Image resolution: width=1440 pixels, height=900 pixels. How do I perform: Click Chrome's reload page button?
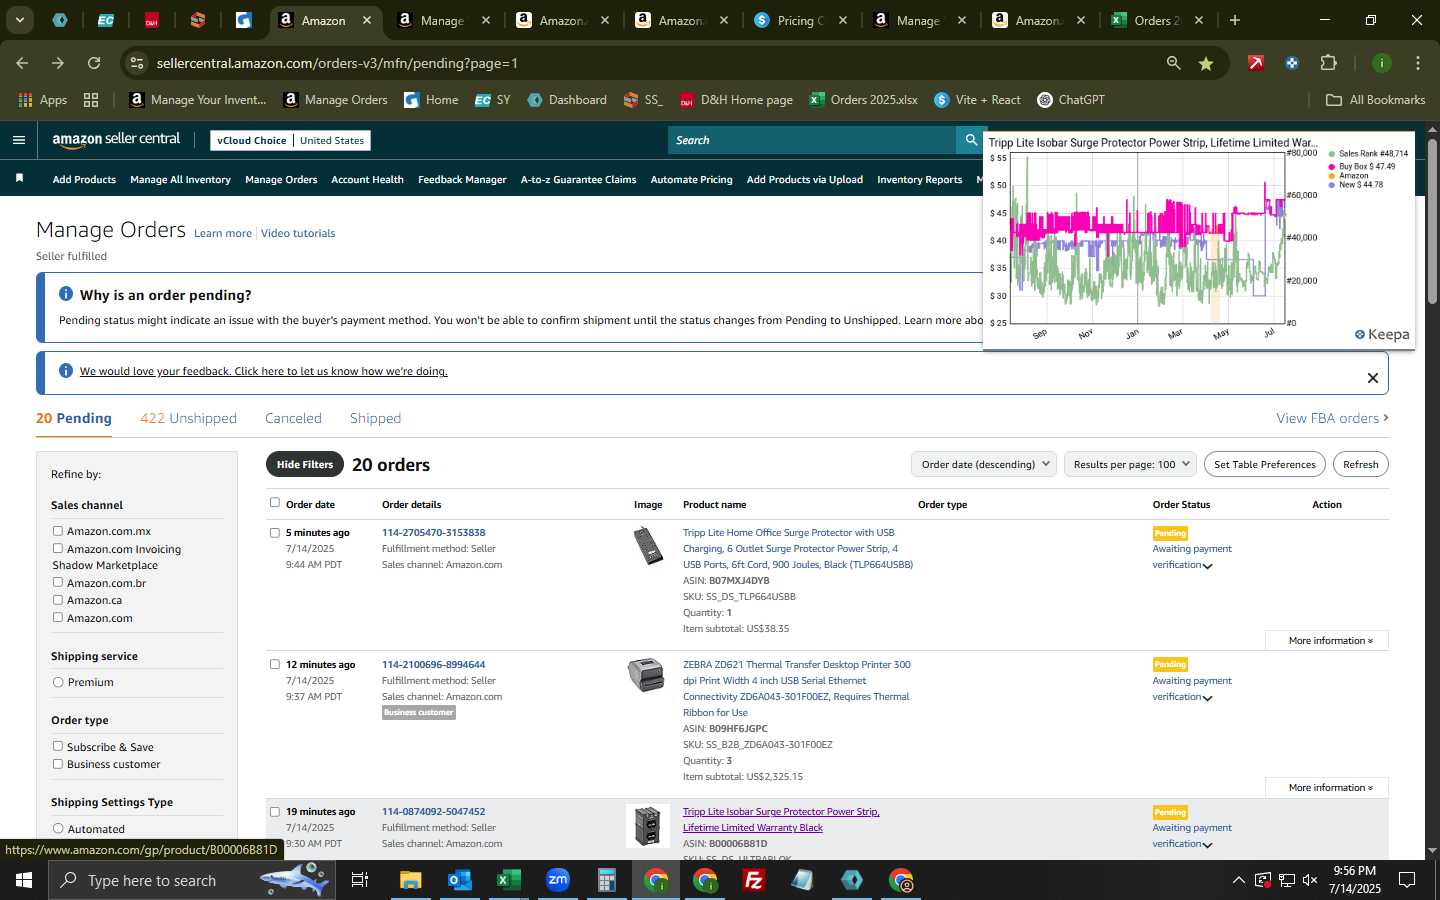point(94,63)
